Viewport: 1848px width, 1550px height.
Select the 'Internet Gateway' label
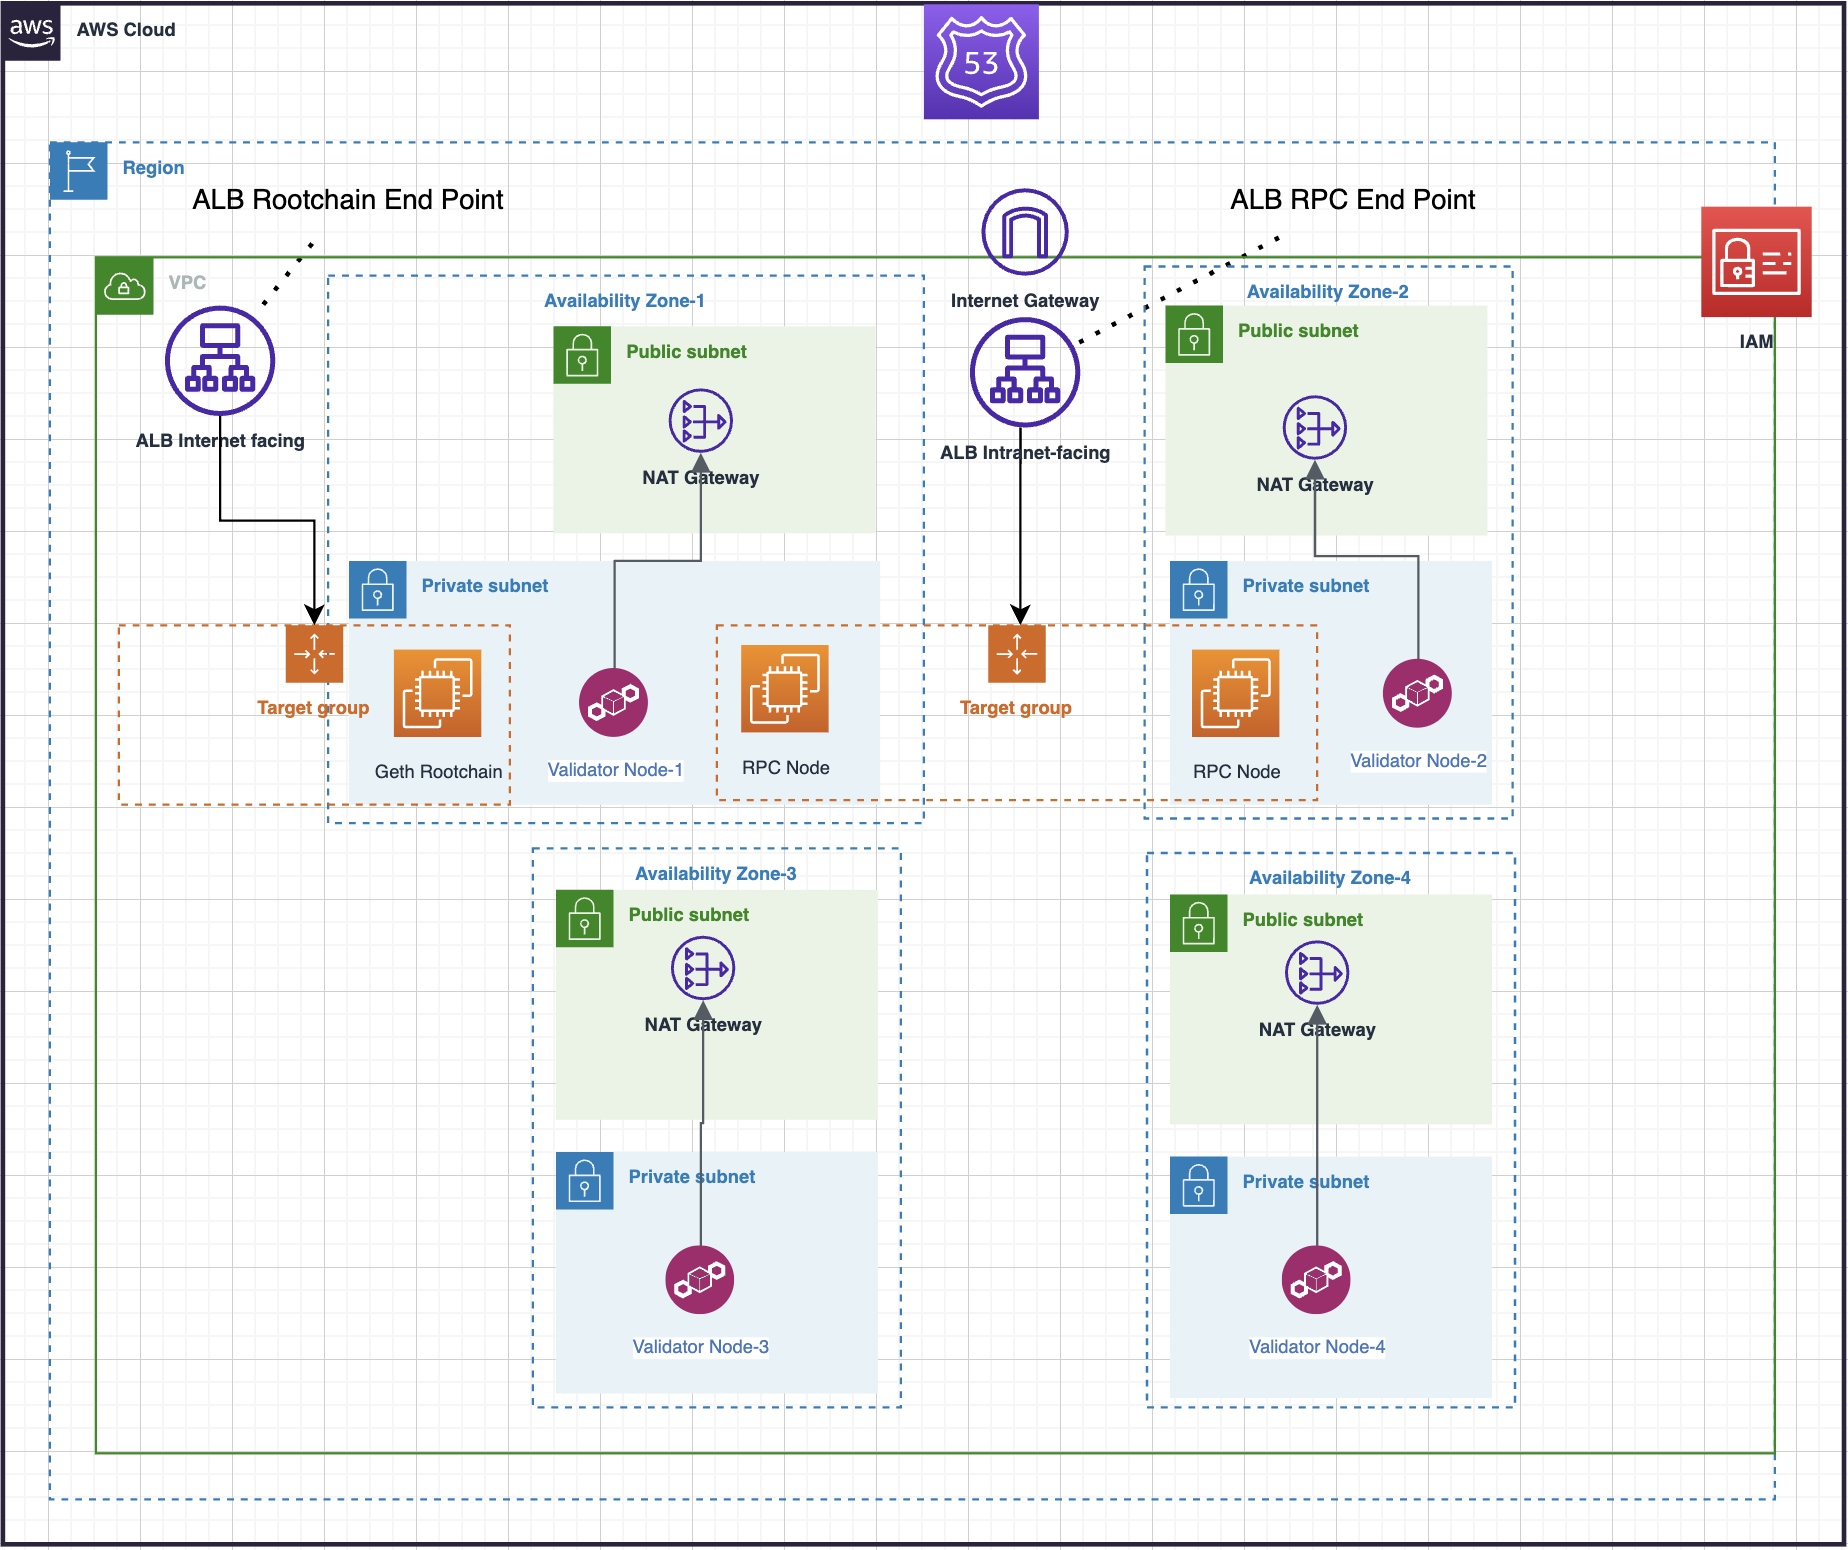click(x=1024, y=301)
